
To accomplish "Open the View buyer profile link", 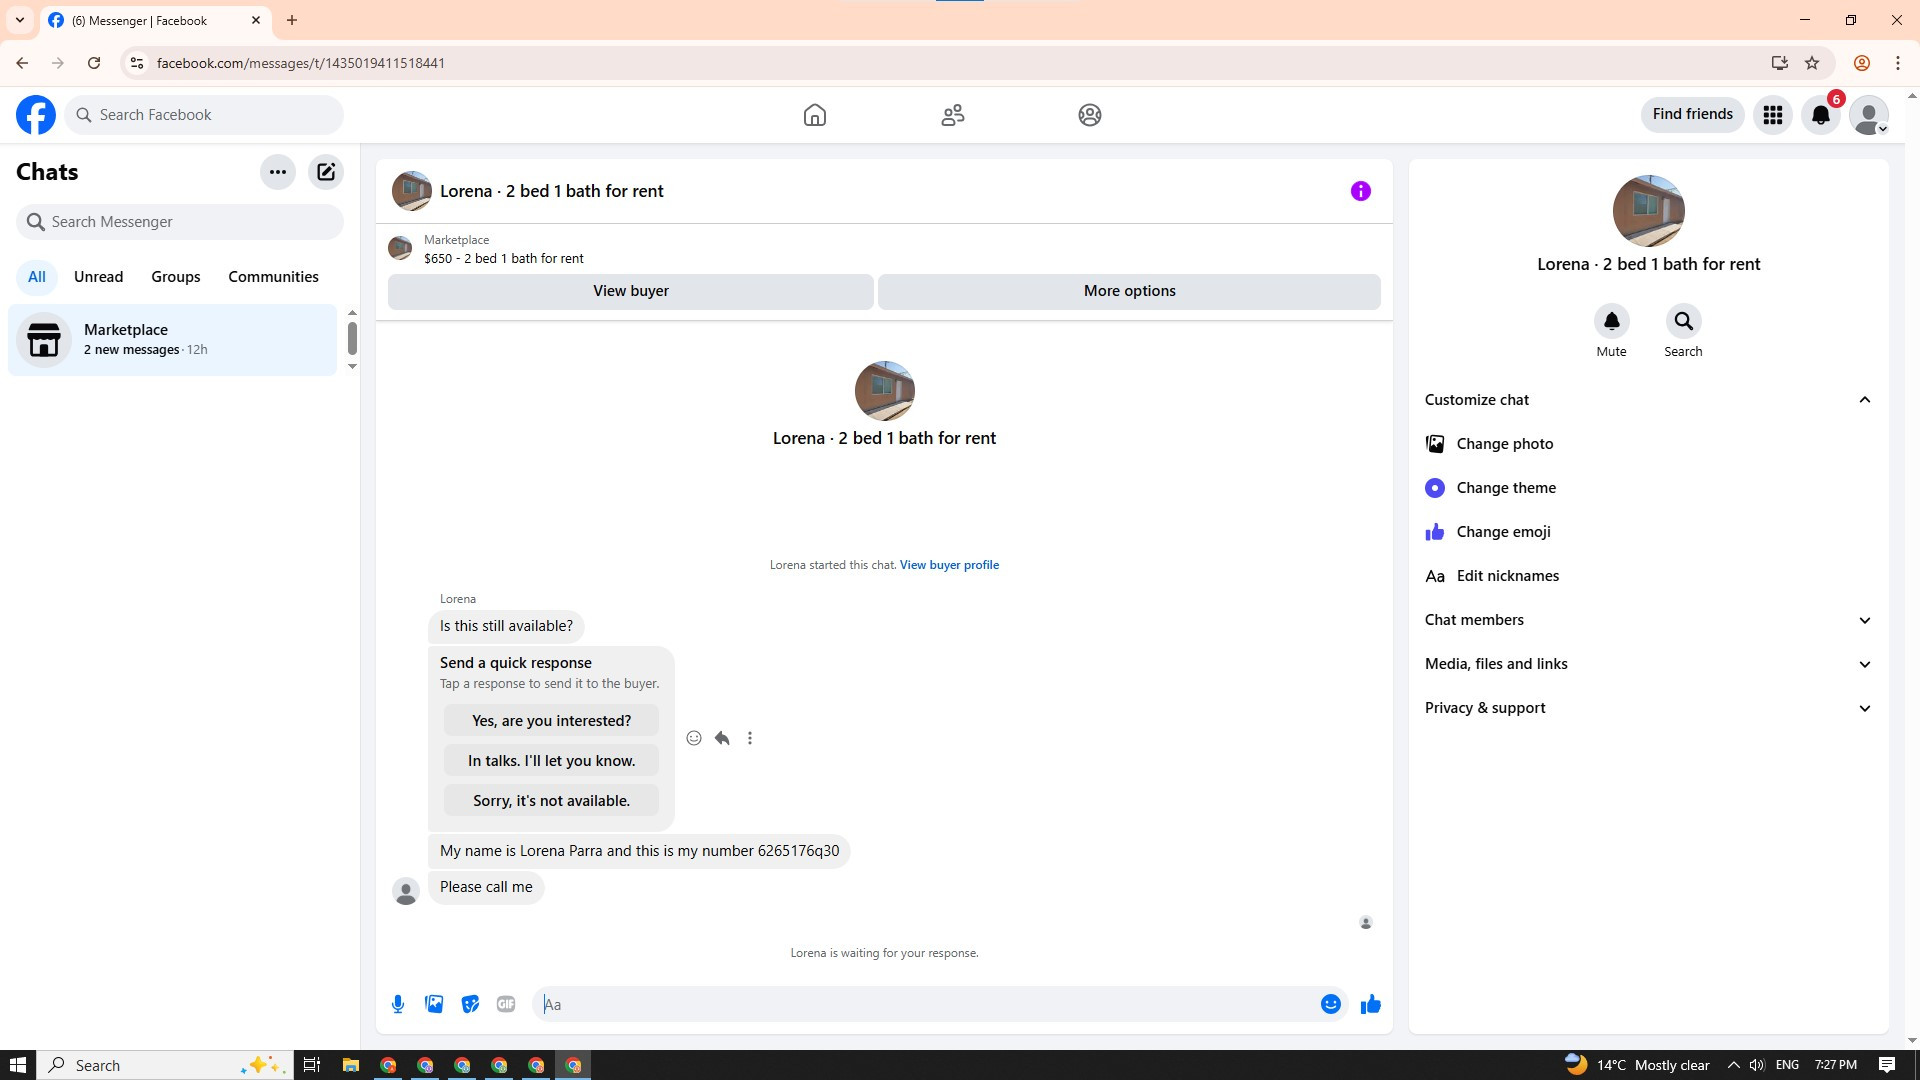I will (x=949, y=565).
